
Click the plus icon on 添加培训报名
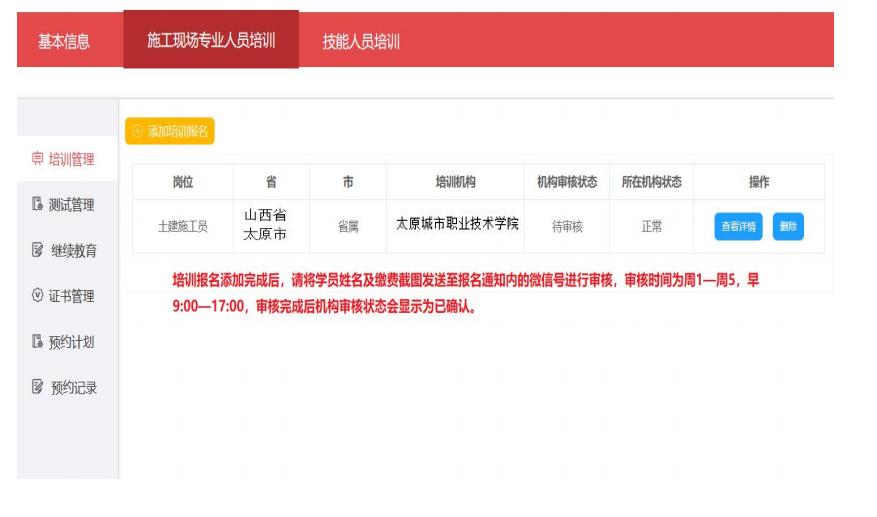(x=137, y=131)
